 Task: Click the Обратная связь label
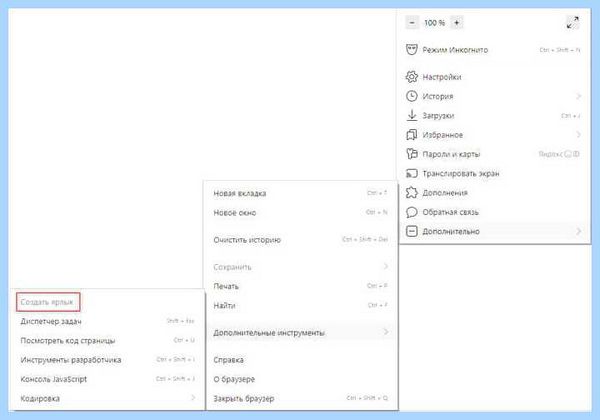coord(450,212)
